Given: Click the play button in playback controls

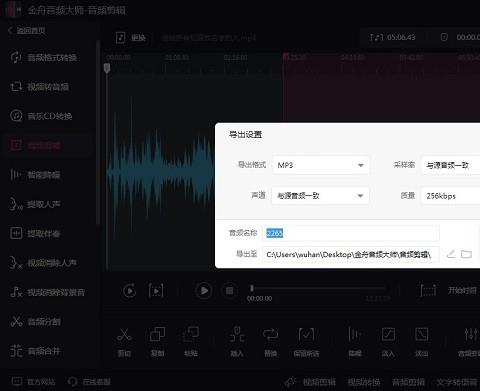Looking at the screenshot, I should click(204, 291).
